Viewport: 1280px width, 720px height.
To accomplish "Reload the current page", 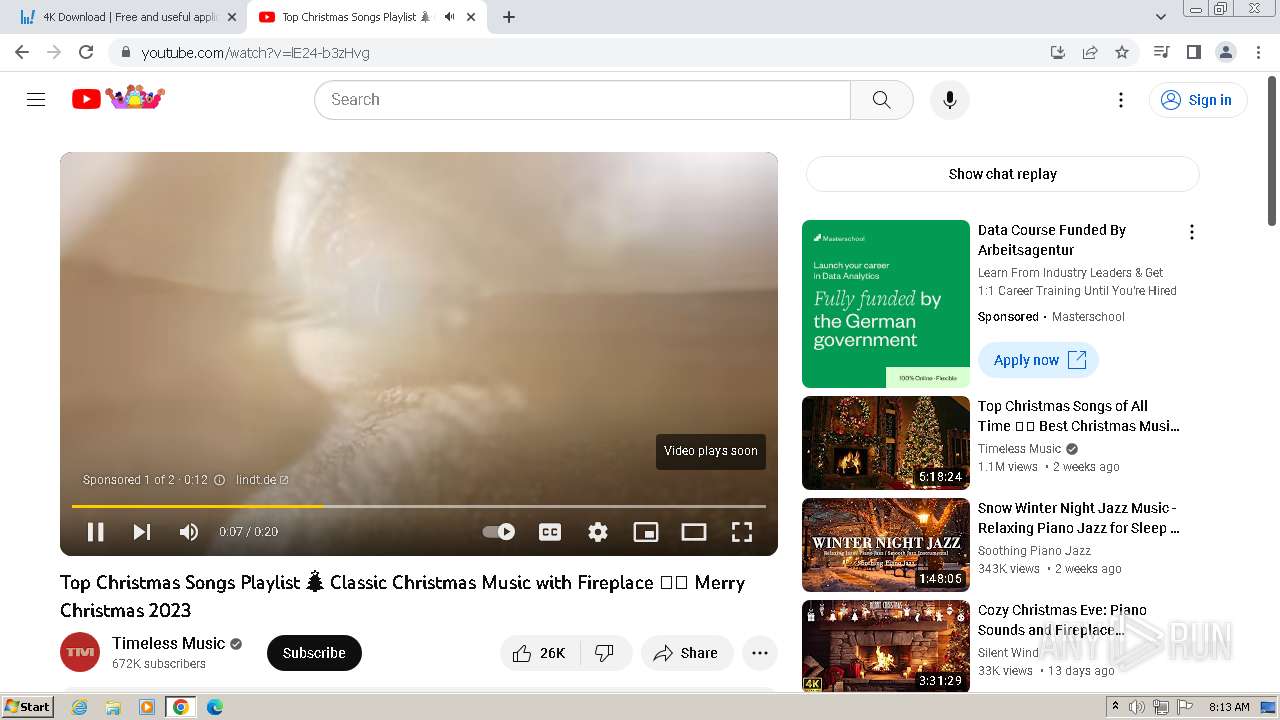I will click(86, 52).
